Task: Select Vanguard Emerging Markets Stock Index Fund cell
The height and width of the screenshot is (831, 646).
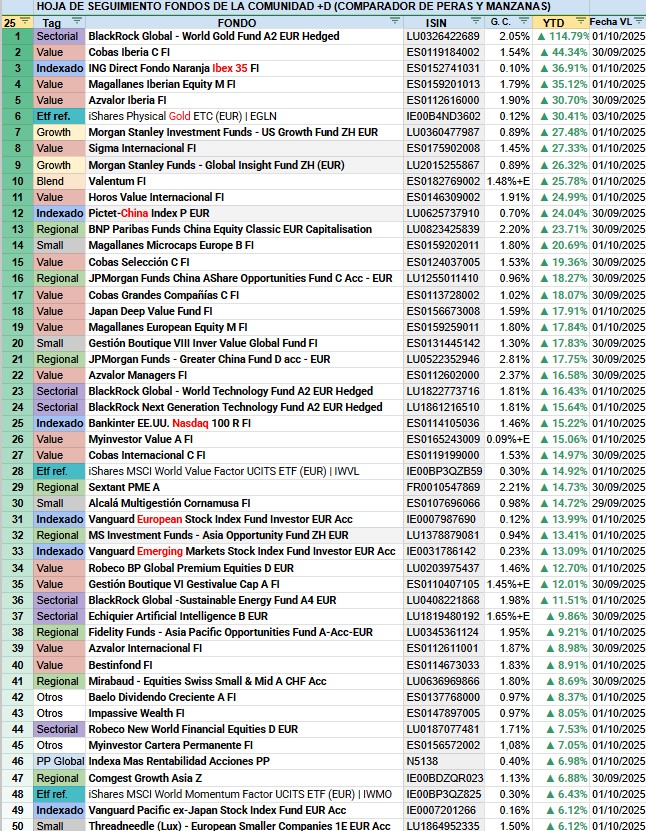Action: pos(241,551)
